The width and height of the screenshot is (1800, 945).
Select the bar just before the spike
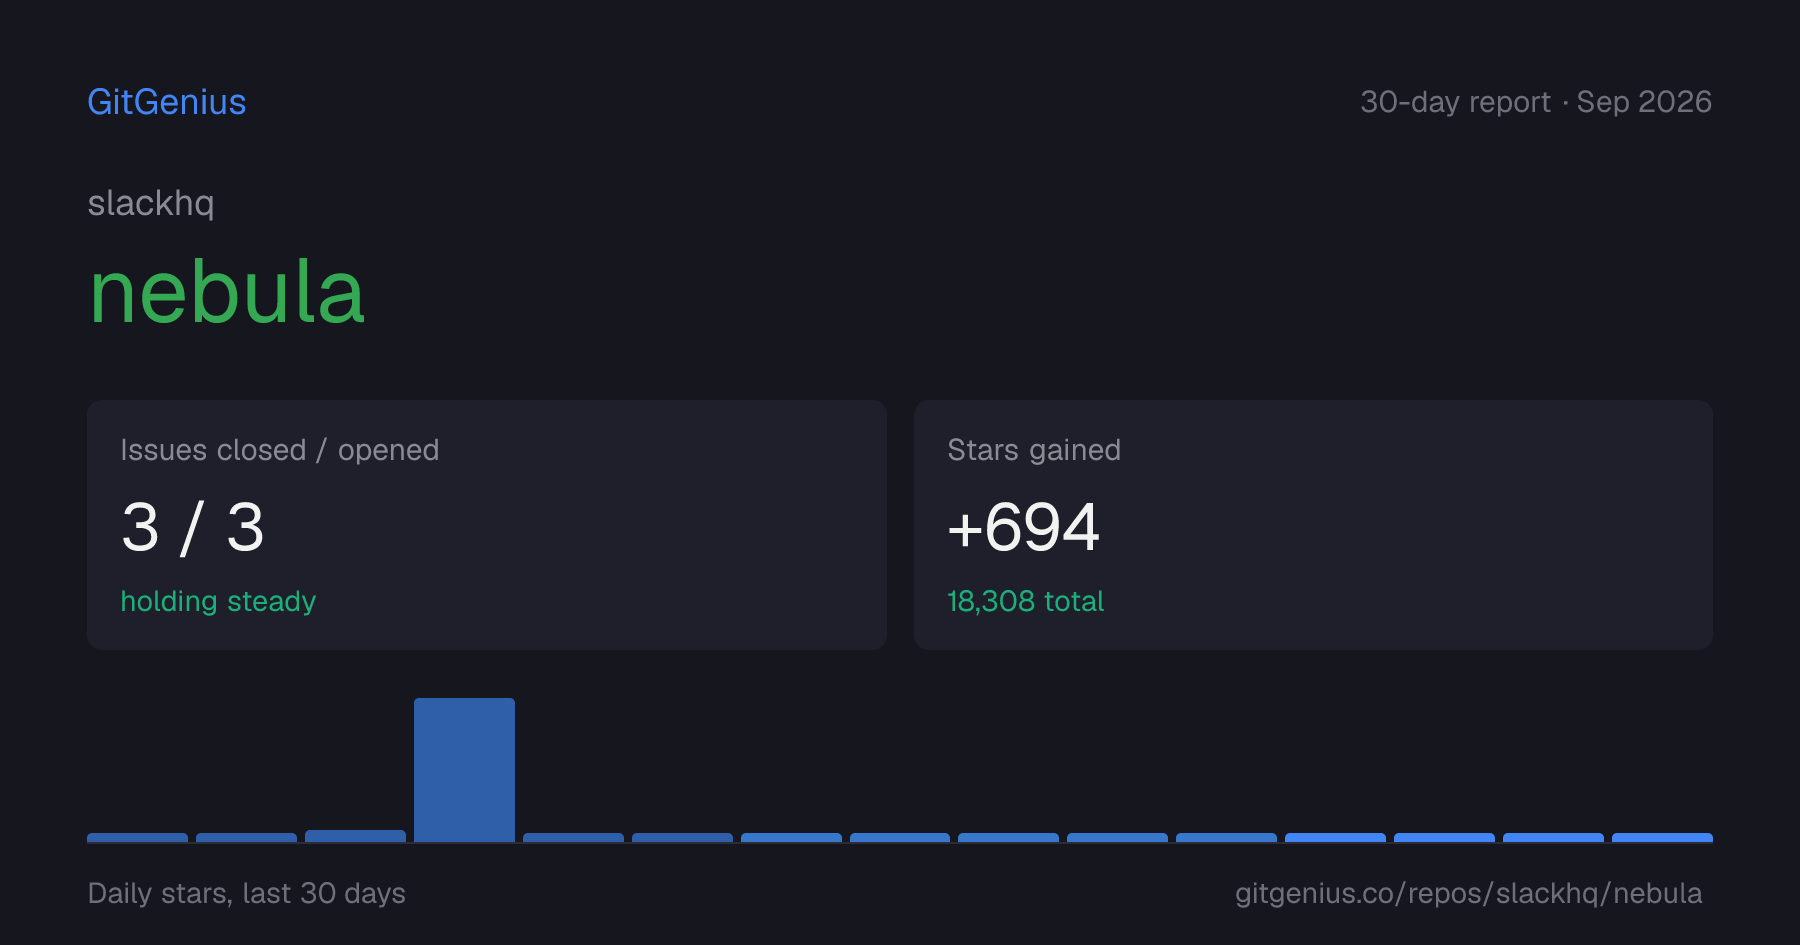point(355,836)
